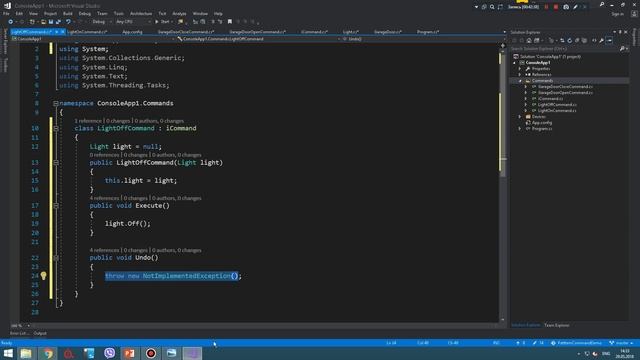640x360 pixels.
Task: Collapse the namespace ConsoleApp1.Commands code block
Action: click(56, 103)
